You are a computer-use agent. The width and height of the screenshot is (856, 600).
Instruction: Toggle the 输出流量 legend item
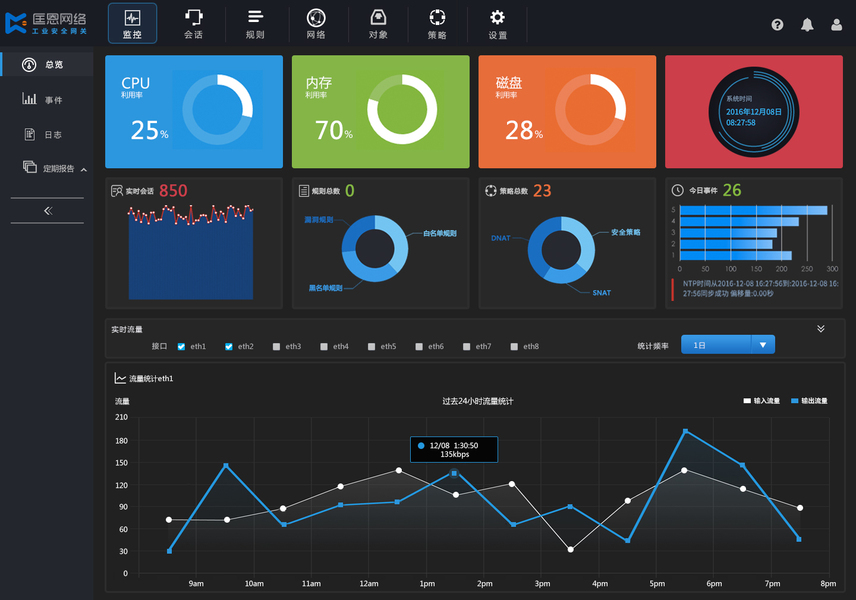tap(809, 401)
